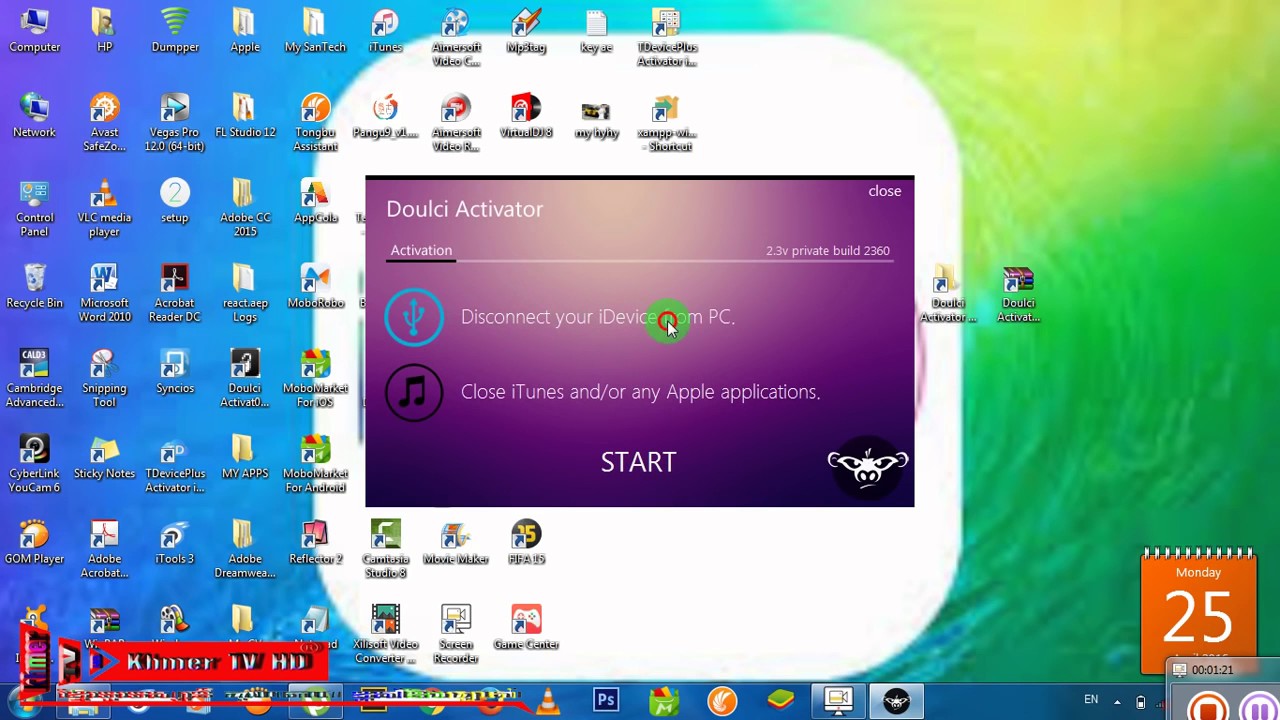Launch GOM Player shortcut
1280x720 pixels.
tap(35, 541)
